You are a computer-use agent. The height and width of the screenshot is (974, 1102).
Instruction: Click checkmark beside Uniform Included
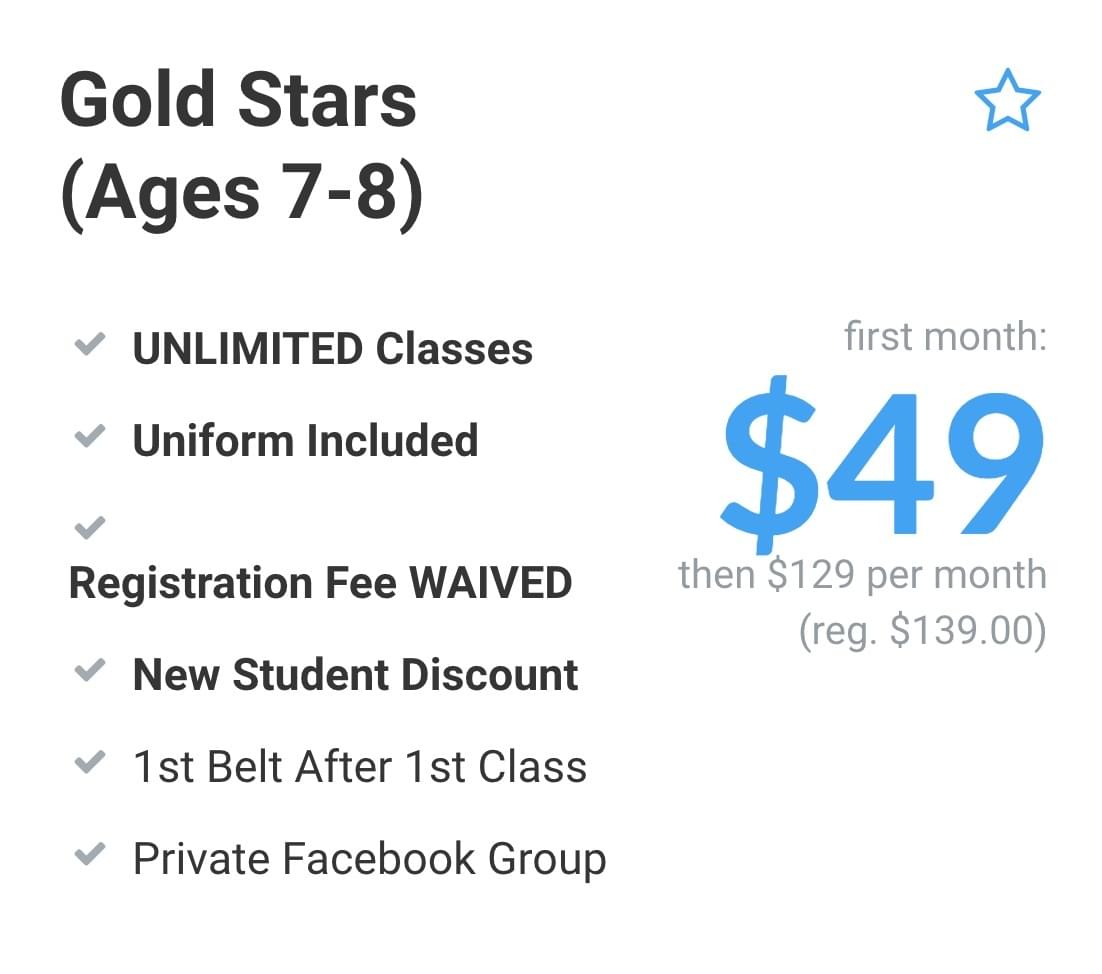coord(90,435)
